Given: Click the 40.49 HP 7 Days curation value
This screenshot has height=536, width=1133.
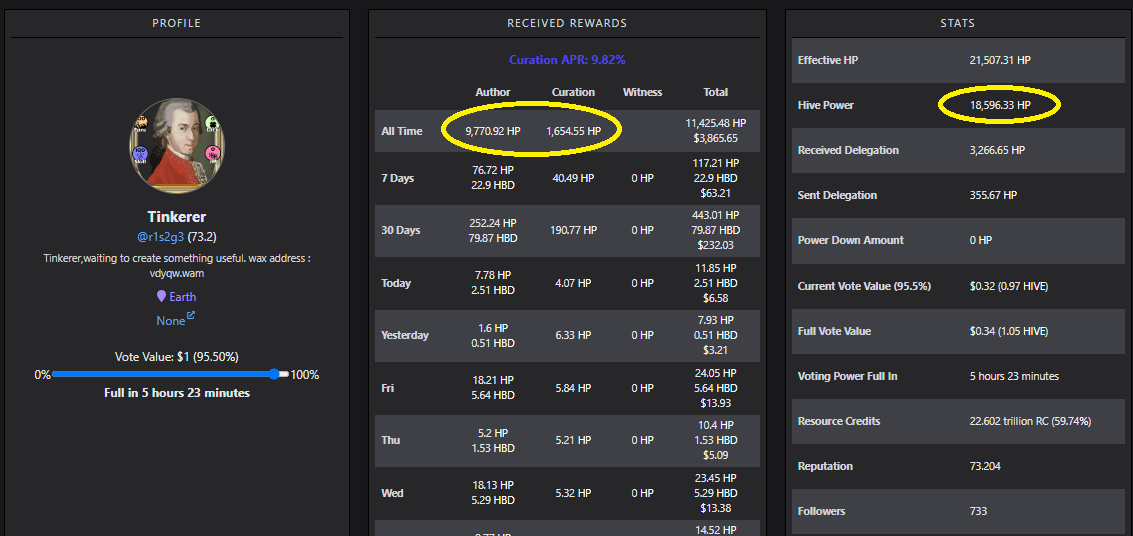Looking at the screenshot, I should click(x=574, y=178).
